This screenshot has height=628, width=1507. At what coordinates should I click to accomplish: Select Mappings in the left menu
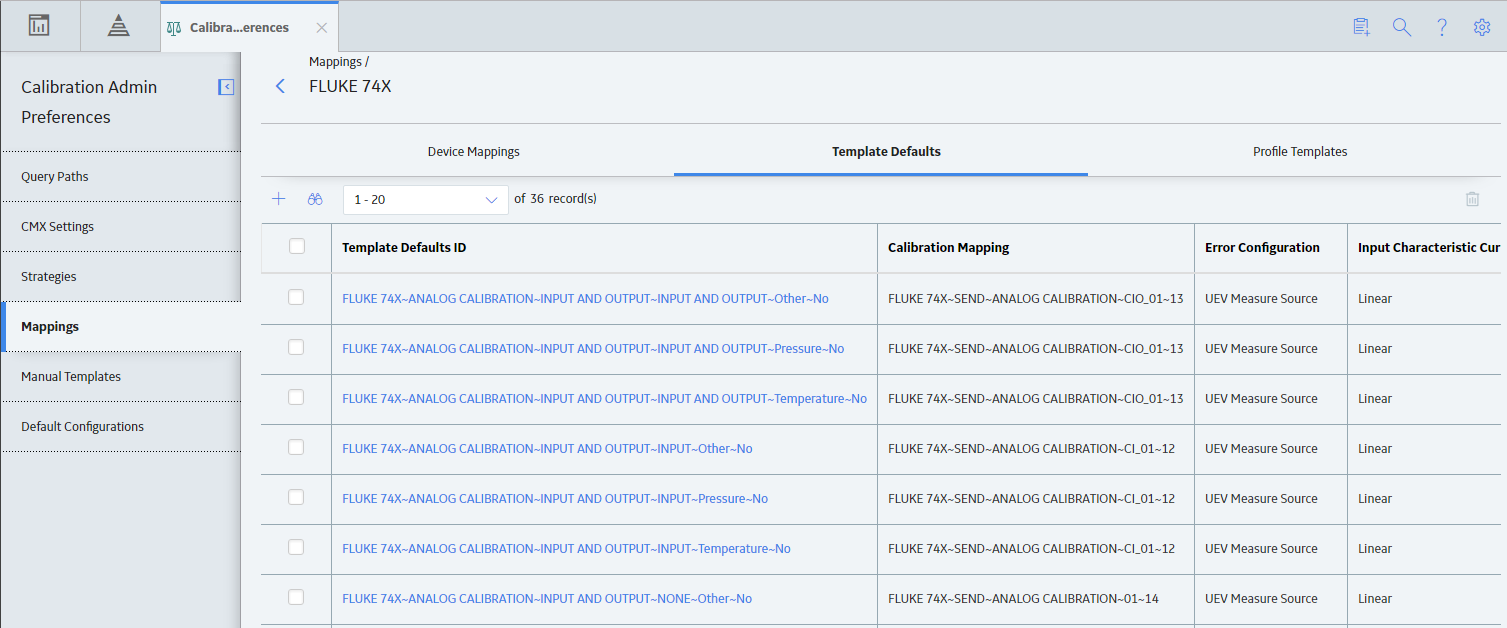click(120, 327)
